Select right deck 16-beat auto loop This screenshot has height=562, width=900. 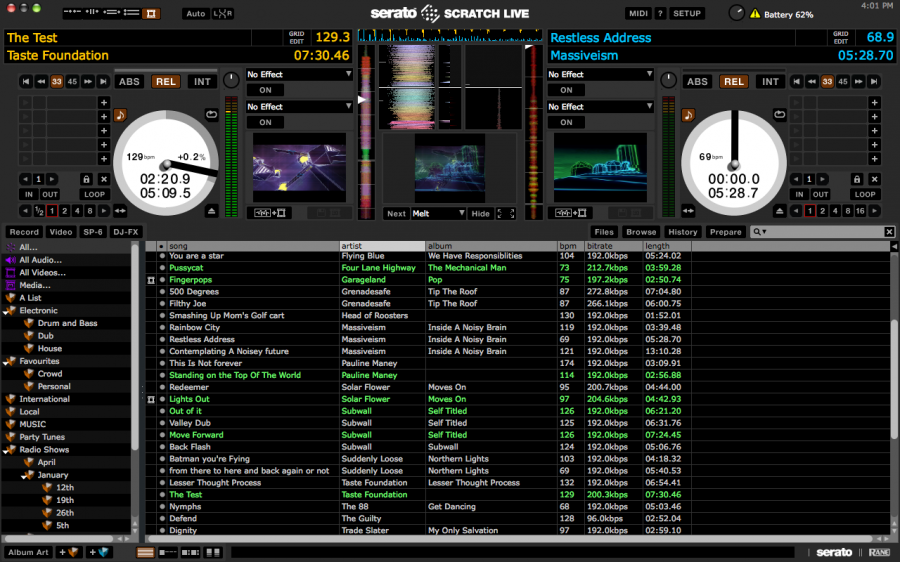point(860,211)
